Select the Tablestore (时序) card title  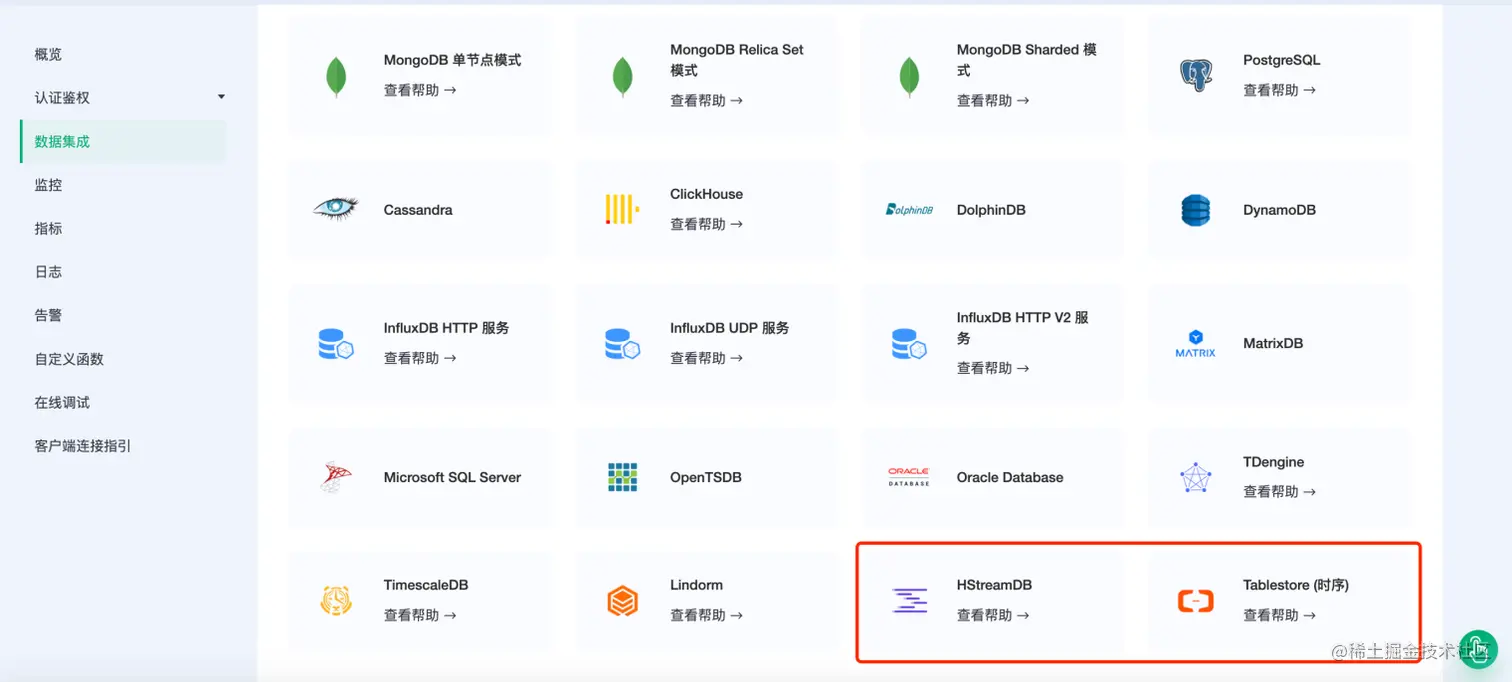1296,585
